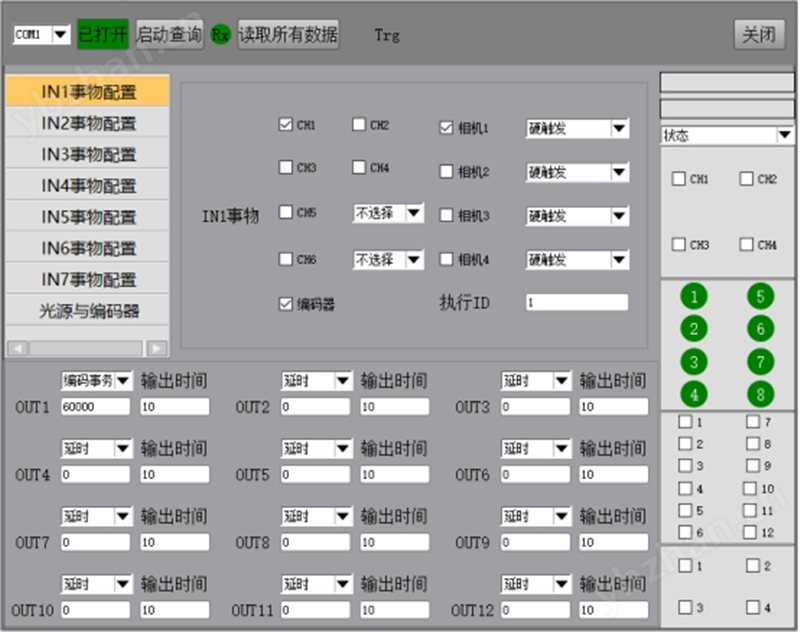Open OUT7 延时 mode dropdown
Screen dimensions: 800x632
122,516
